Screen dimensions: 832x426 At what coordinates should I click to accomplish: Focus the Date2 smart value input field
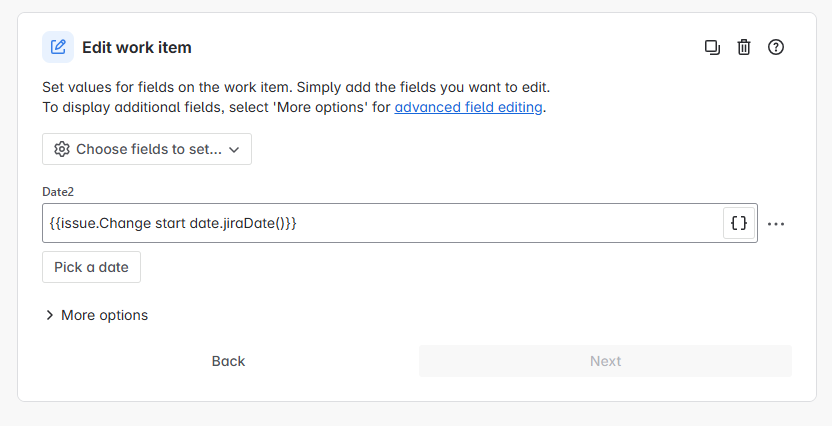(x=382, y=223)
